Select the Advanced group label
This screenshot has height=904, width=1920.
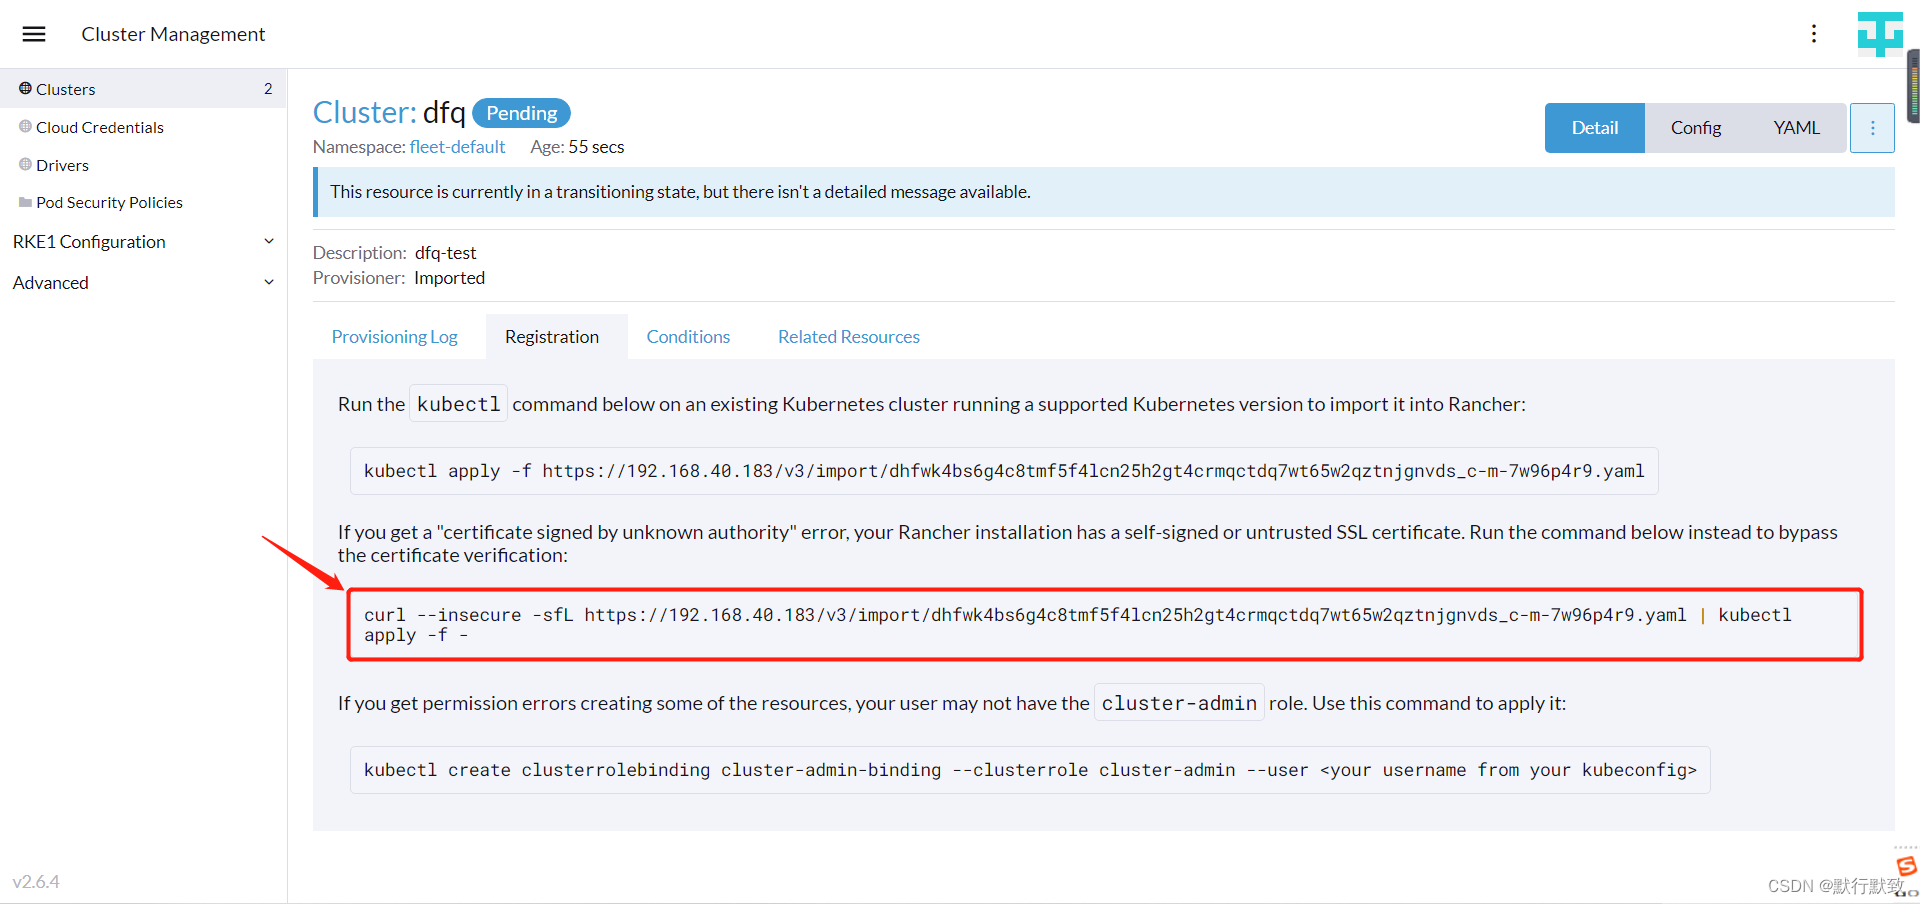point(50,283)
